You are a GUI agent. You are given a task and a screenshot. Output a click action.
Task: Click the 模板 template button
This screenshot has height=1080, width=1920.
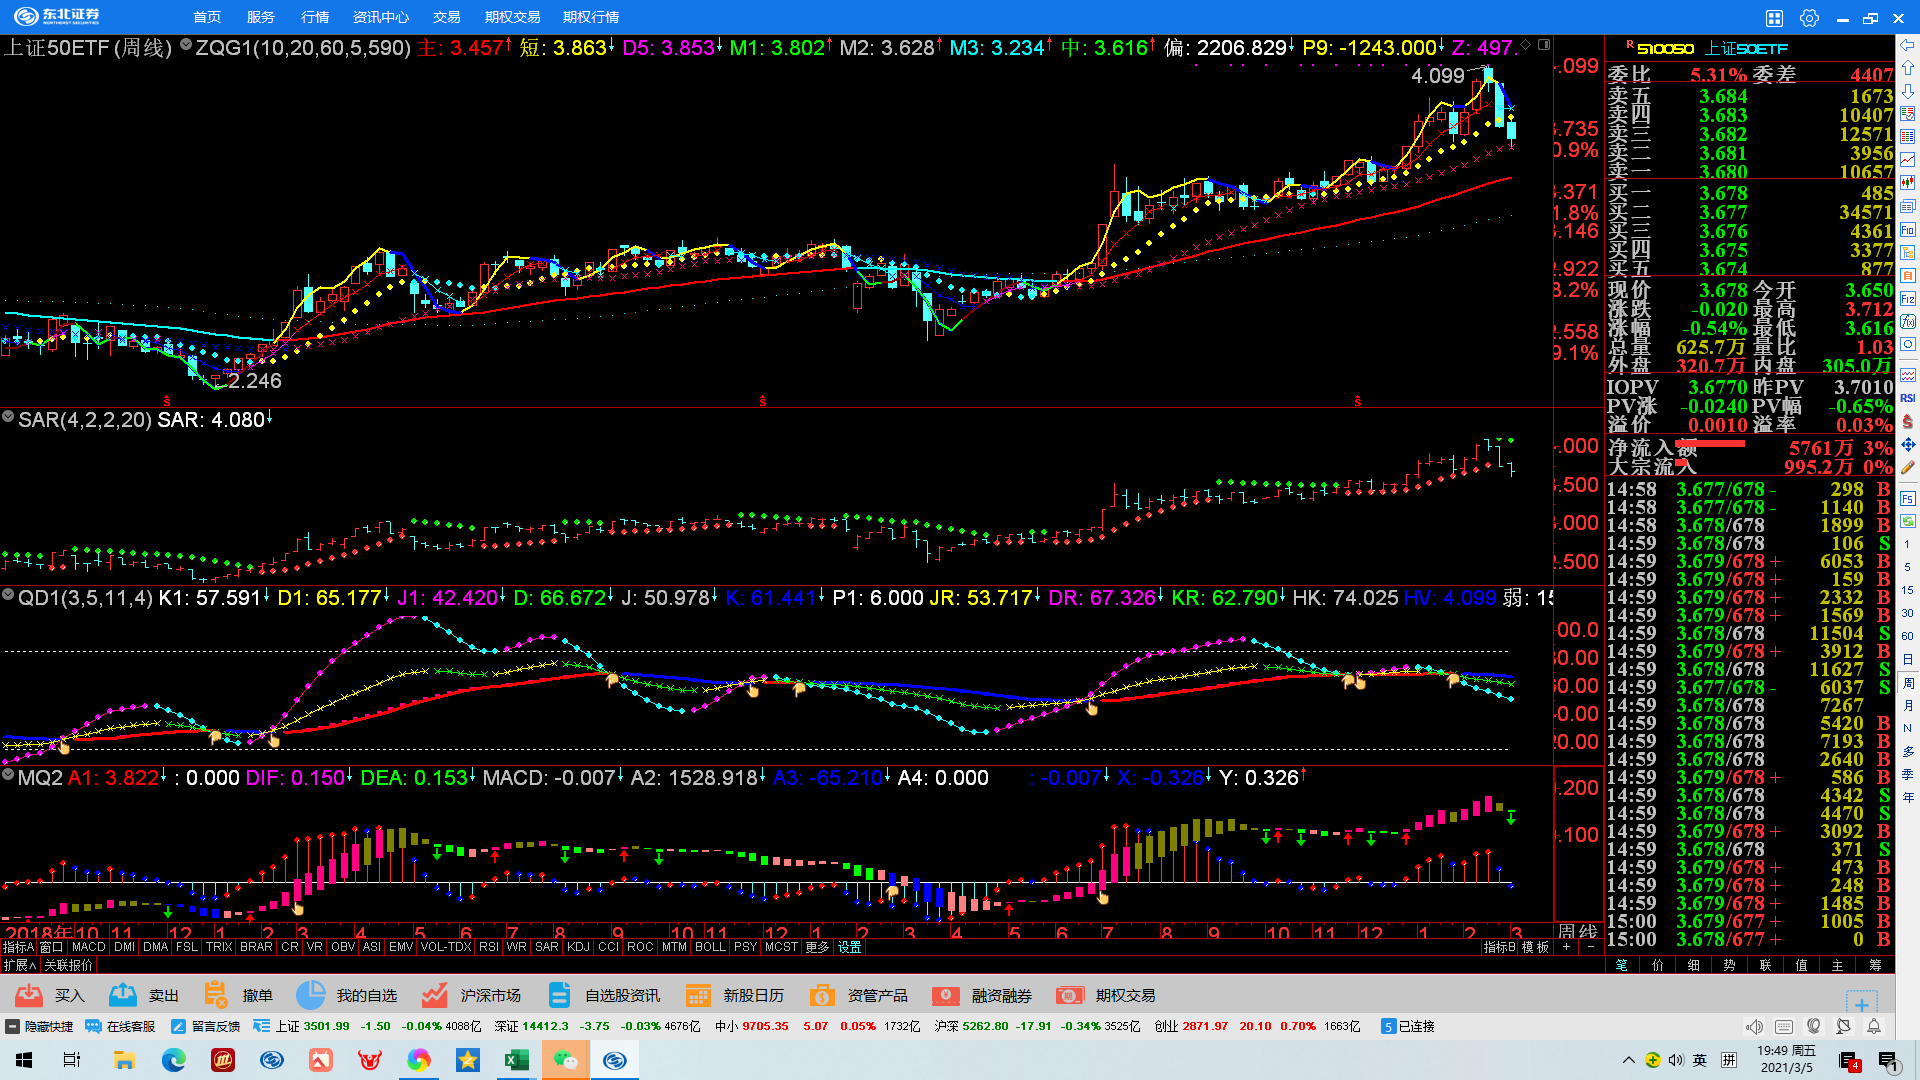coord(1535,947)
